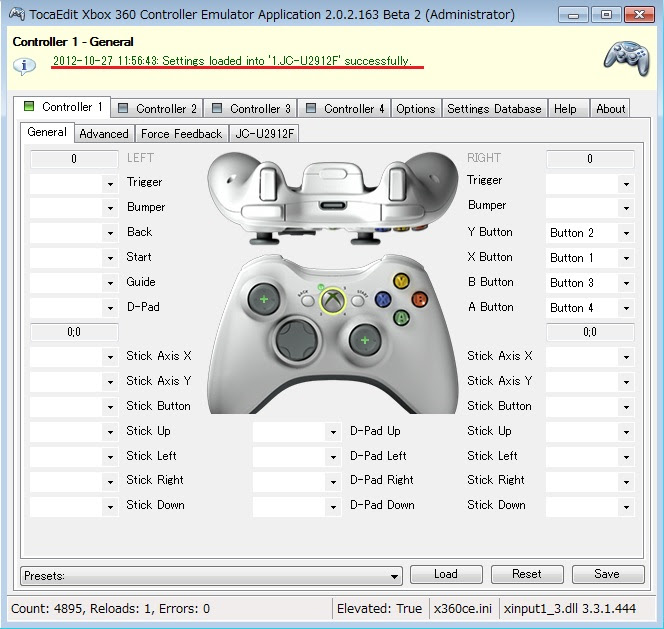Click the status square on the Controller 4 tab

pyautogui.click(x=311, y=108)
